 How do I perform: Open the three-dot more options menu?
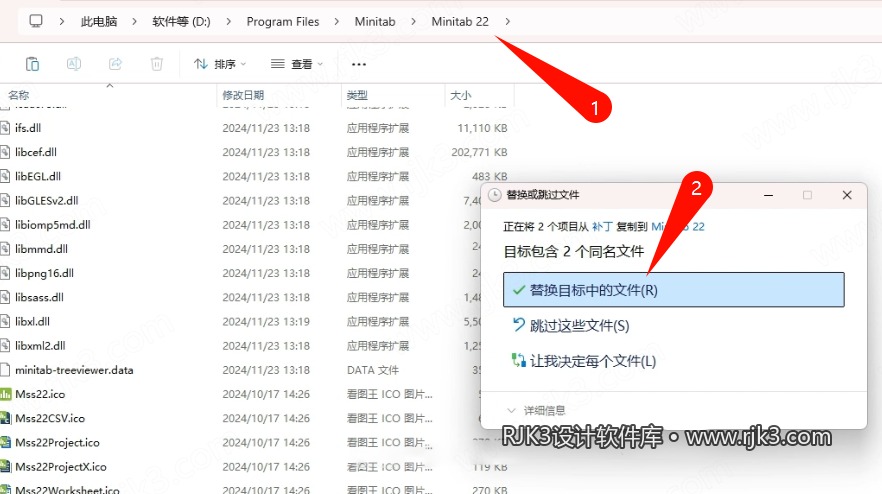[359, 64]
